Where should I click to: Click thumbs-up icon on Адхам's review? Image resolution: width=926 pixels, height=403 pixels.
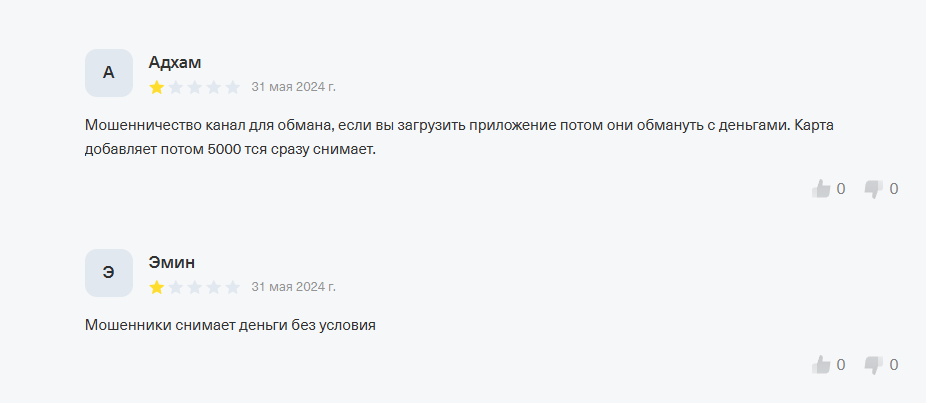tap(822, 188)
